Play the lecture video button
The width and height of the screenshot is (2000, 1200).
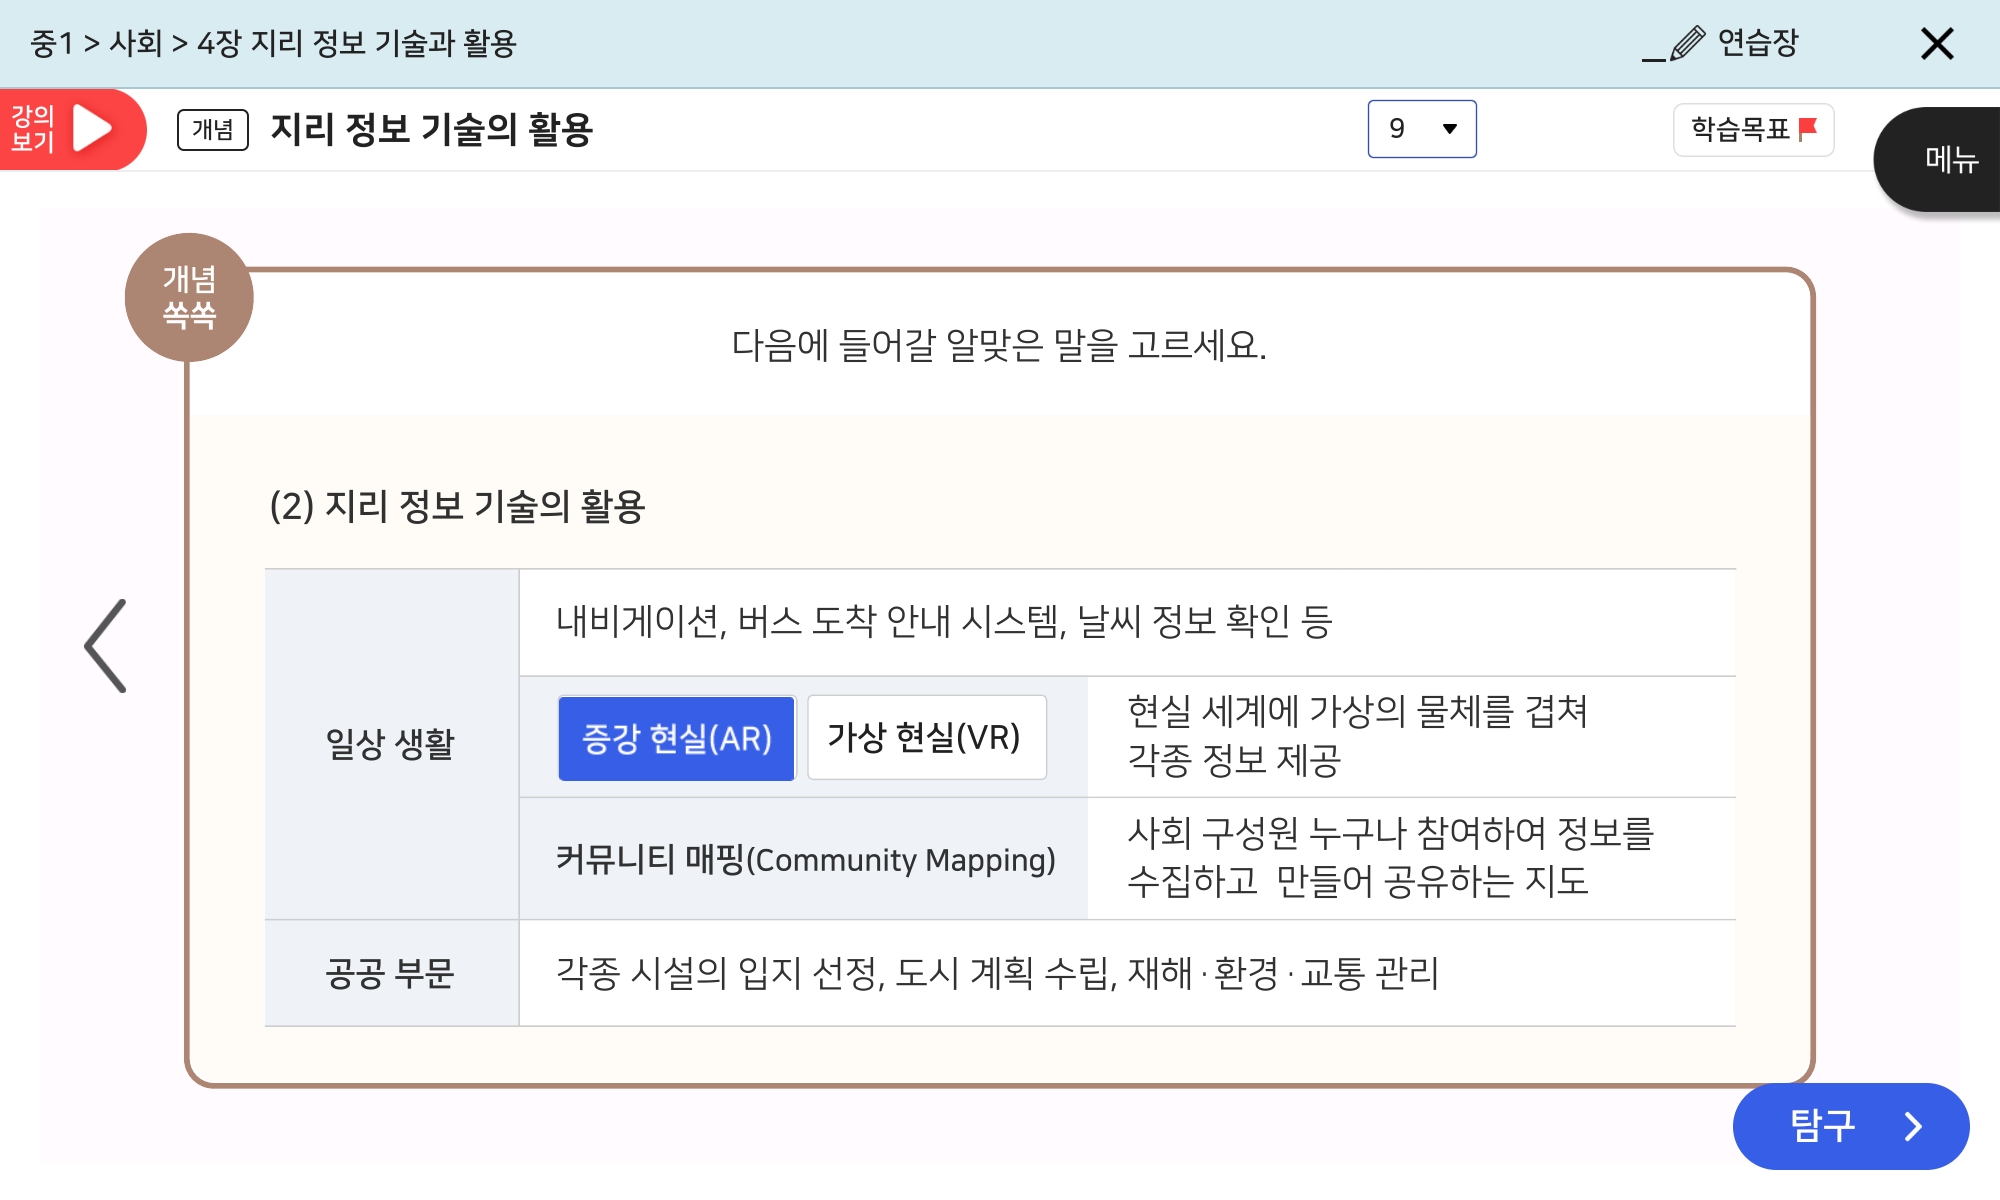(94, 129)
